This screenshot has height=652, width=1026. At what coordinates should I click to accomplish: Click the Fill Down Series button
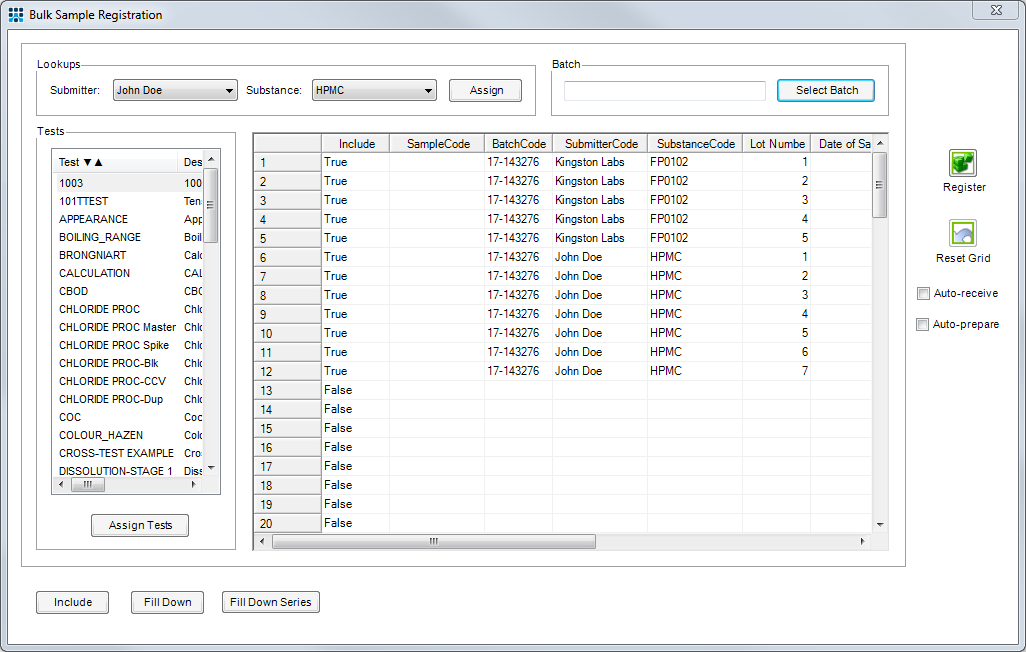pyautogui.click(x=272, y=602)
